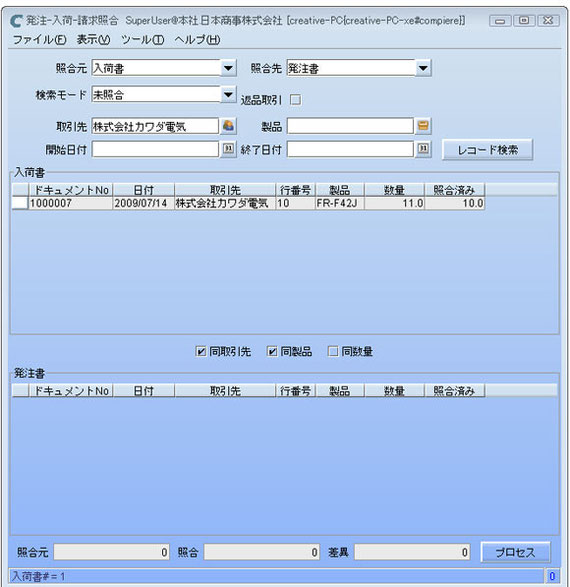Click the status bar counter icon showing 0
This screenshot has width=570, height=587.
552,576
